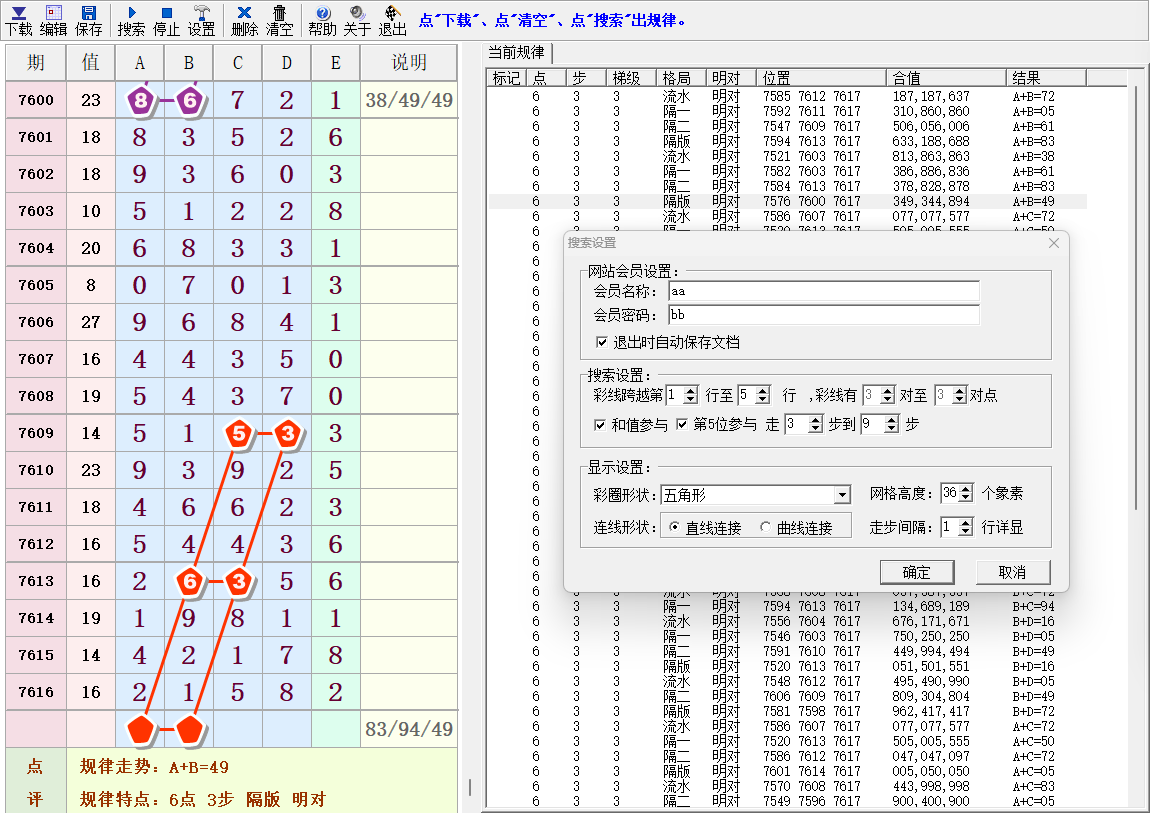Adjust the stepper before 对点
Viewport: 1150px width, 813px height.
(959, 395)
